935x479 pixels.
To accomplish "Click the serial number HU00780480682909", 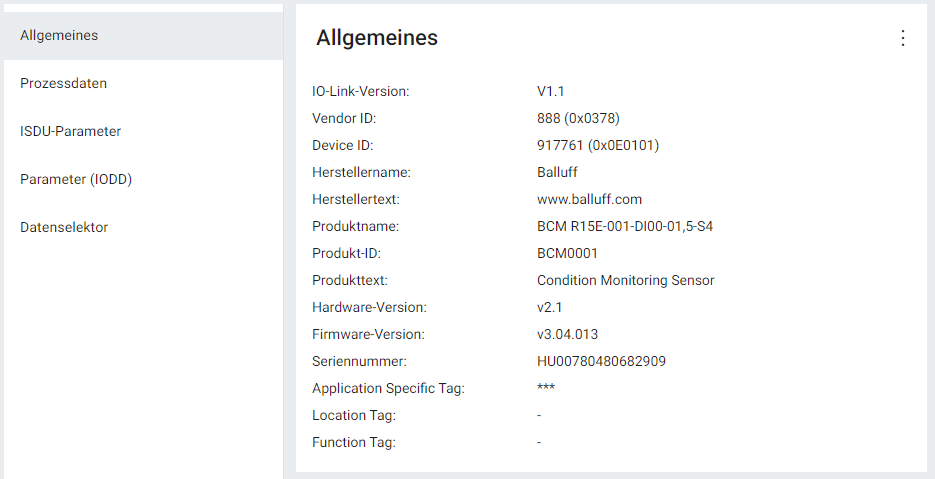I will tap(601, 361).
